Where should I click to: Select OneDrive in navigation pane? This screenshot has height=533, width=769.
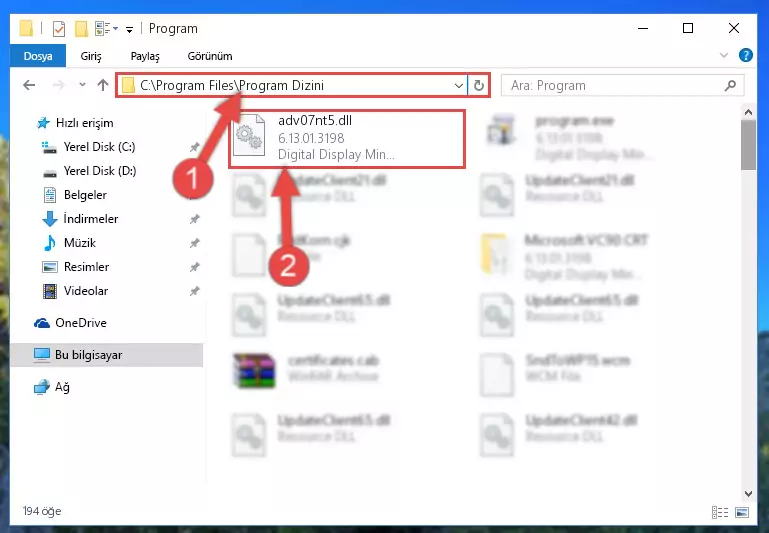tap(80, 323)
